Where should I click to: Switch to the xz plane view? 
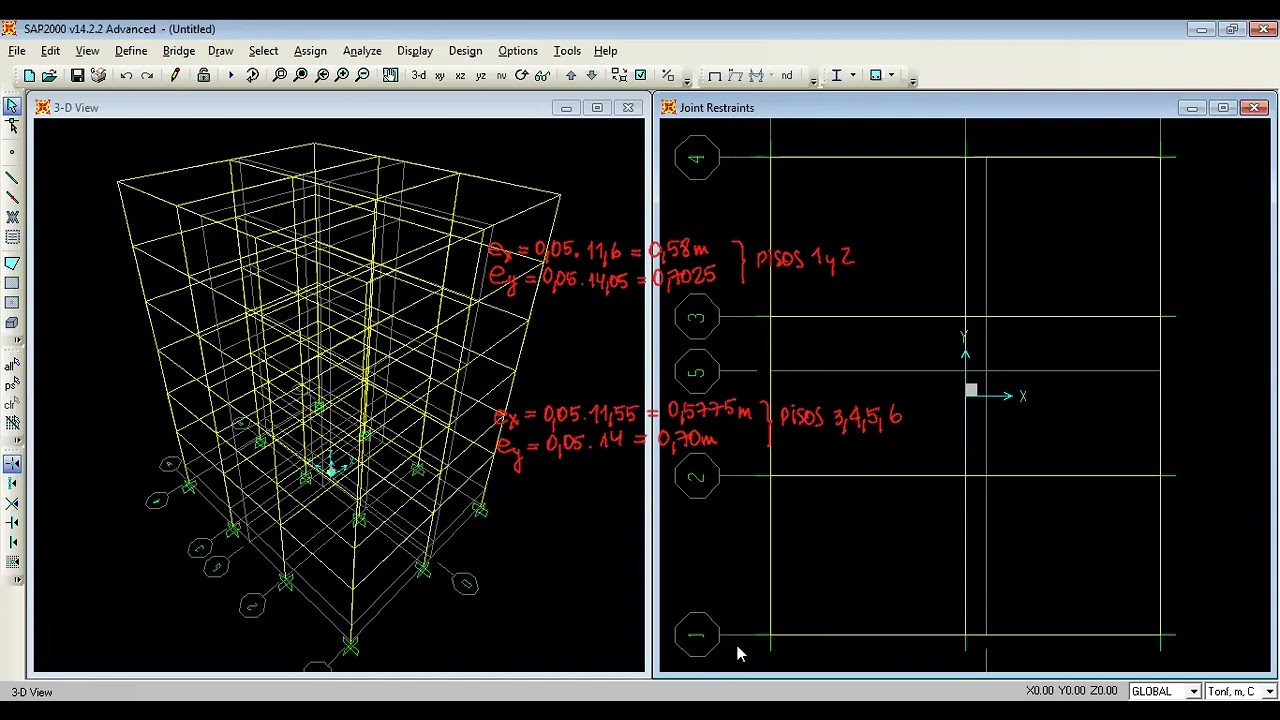click(x=460, y=76)
